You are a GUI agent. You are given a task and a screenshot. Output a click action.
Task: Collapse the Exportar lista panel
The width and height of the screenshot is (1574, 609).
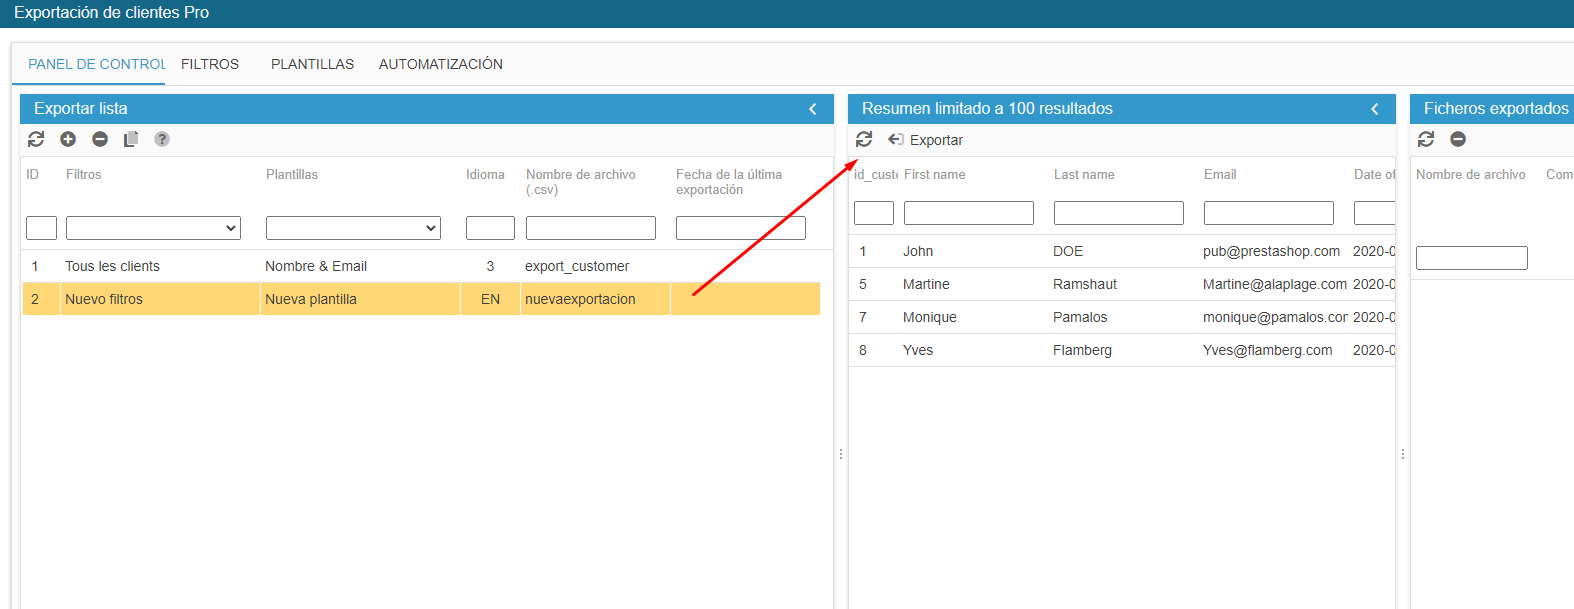(x=813, y=109)
